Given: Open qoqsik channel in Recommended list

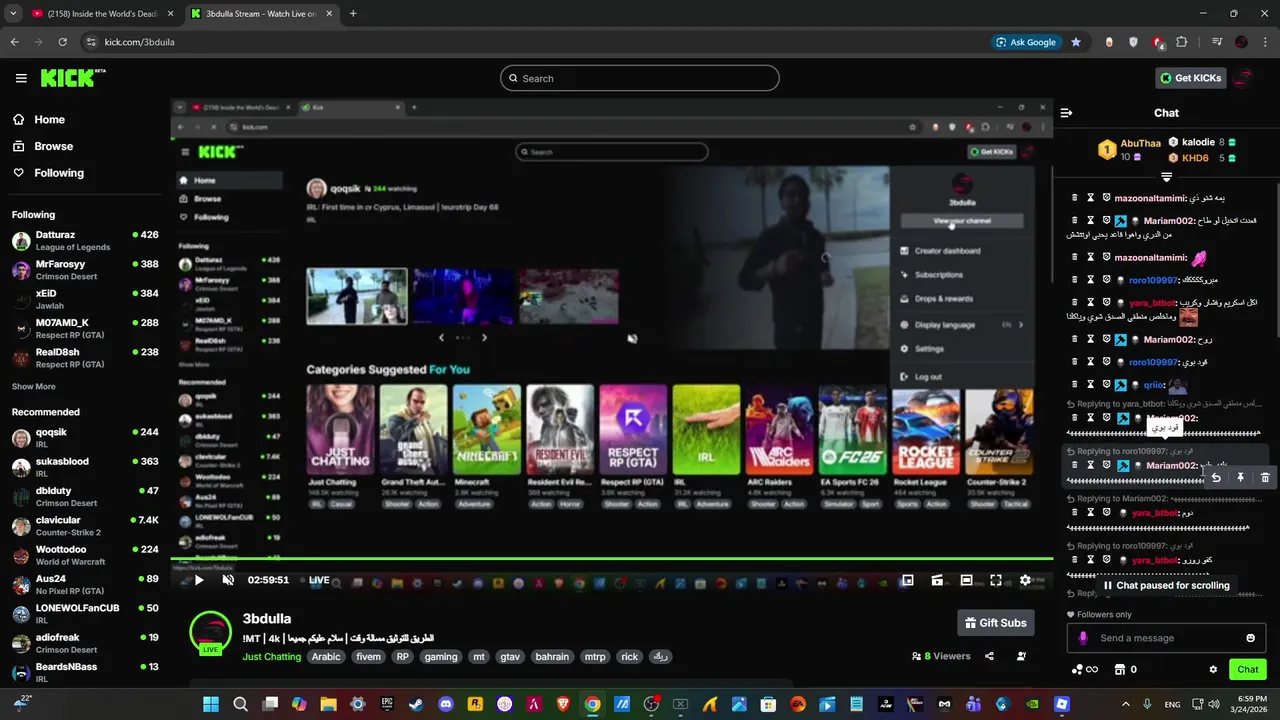Looking at the screenshot, I should (x=85, y=438).
